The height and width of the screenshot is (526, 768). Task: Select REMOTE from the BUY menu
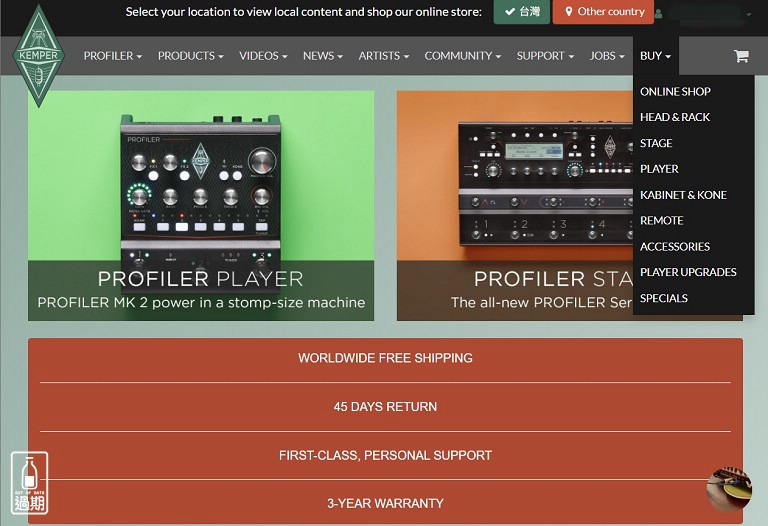(x=661, y=220)
